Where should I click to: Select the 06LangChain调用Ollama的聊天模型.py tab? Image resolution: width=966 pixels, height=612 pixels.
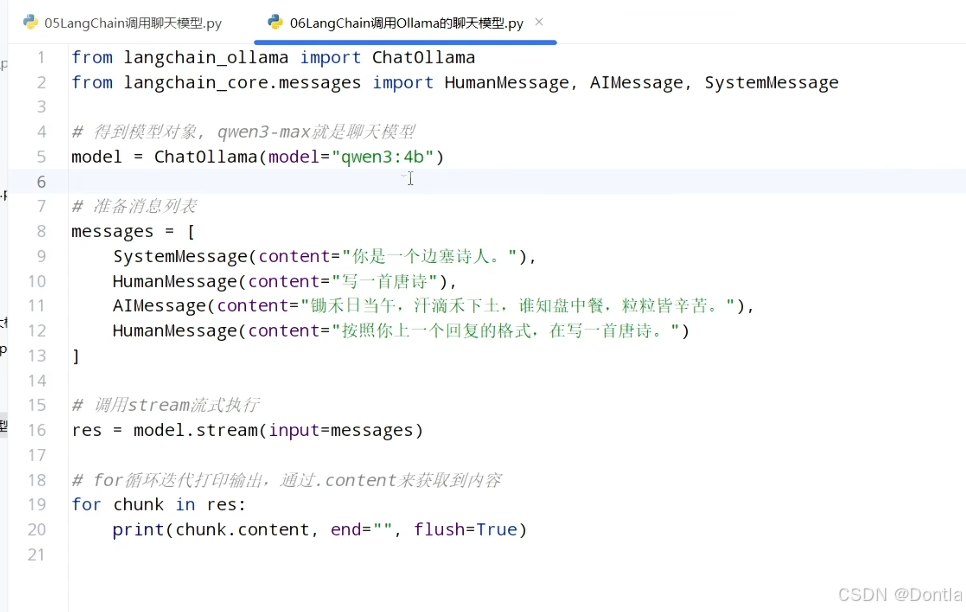click(406, 23)
